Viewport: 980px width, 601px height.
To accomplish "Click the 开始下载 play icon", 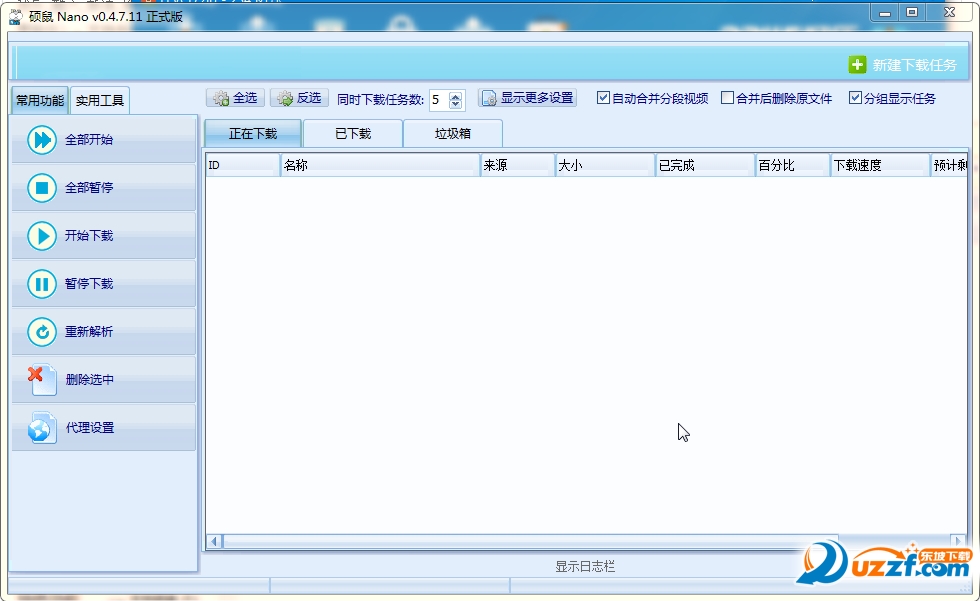I will 42,236.
